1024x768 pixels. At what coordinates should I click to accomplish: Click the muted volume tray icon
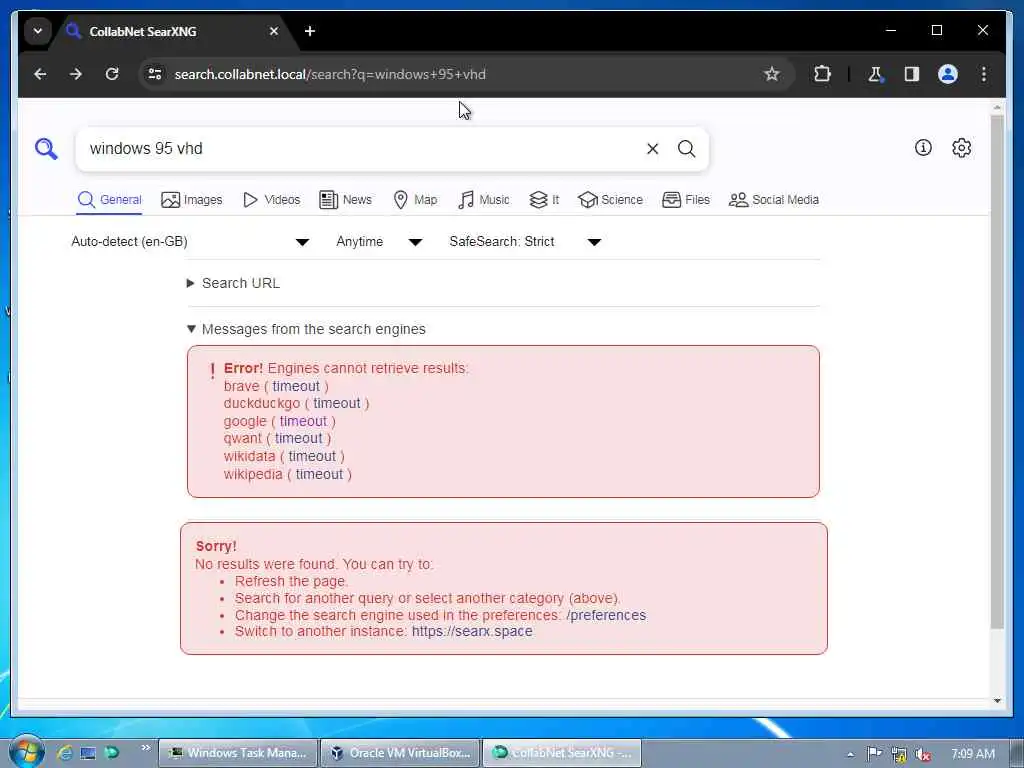pyautogui.click(x=923, y=754)
